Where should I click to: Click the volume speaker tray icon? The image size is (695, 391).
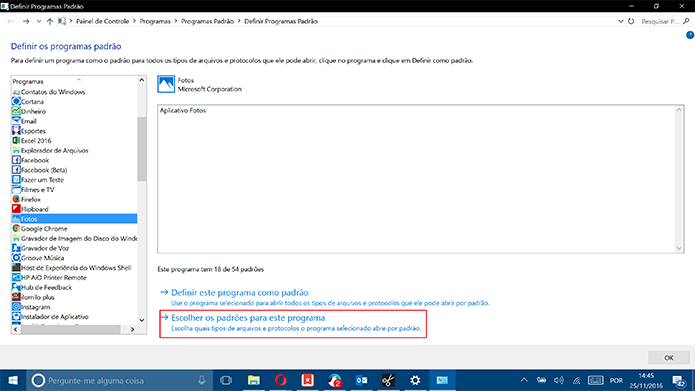(559, 380)
